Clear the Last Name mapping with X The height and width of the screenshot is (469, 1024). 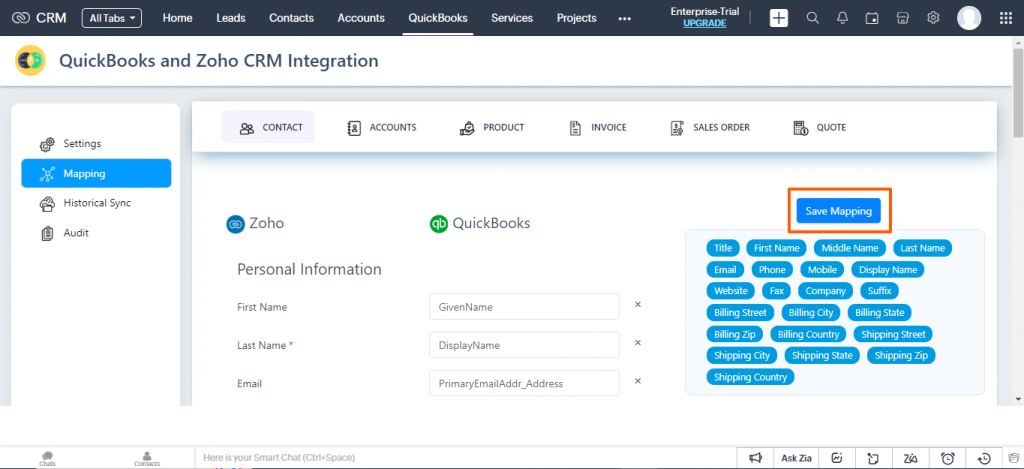point(638,343)
